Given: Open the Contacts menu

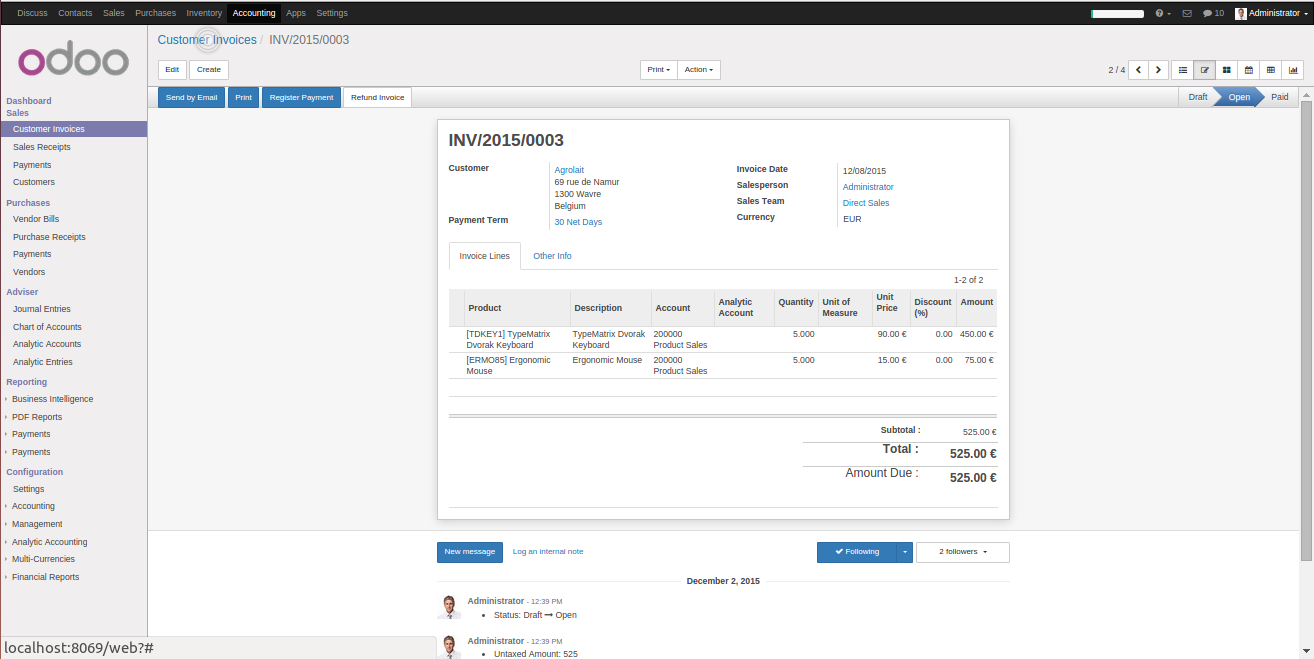Looking at the screenshot, I should click(75, 13).
